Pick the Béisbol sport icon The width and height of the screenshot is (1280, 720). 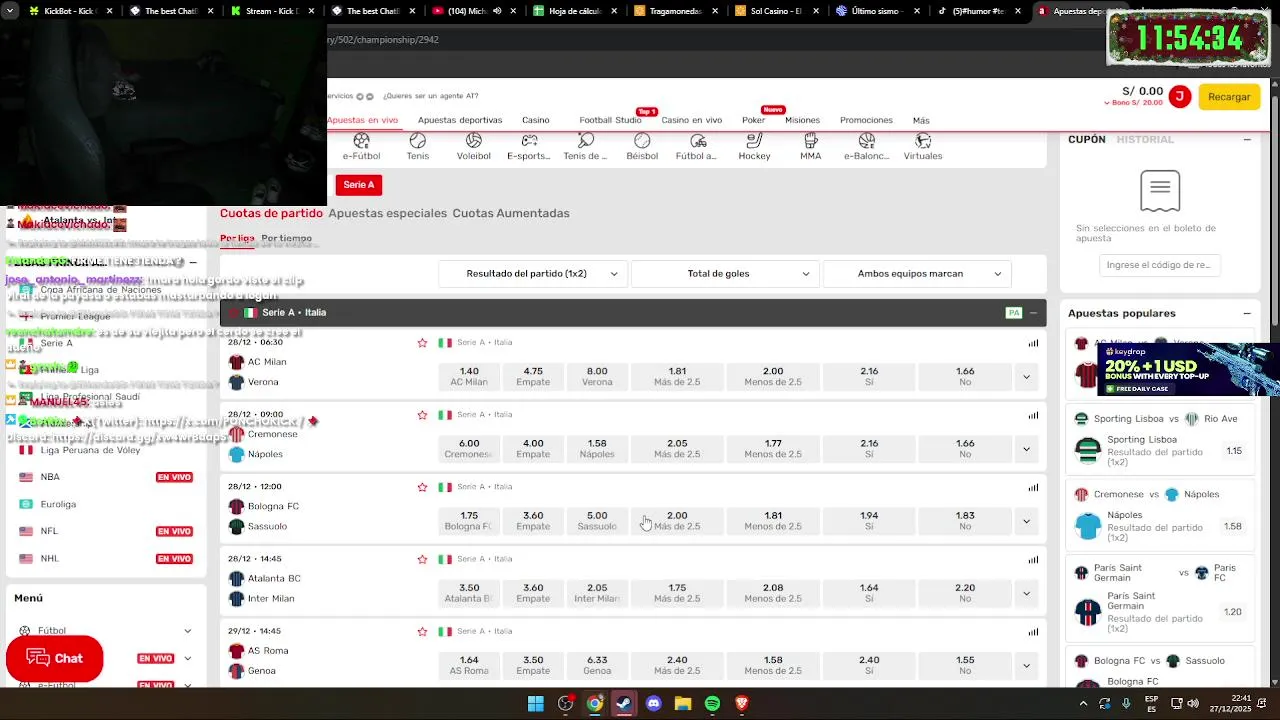point(642,147)
